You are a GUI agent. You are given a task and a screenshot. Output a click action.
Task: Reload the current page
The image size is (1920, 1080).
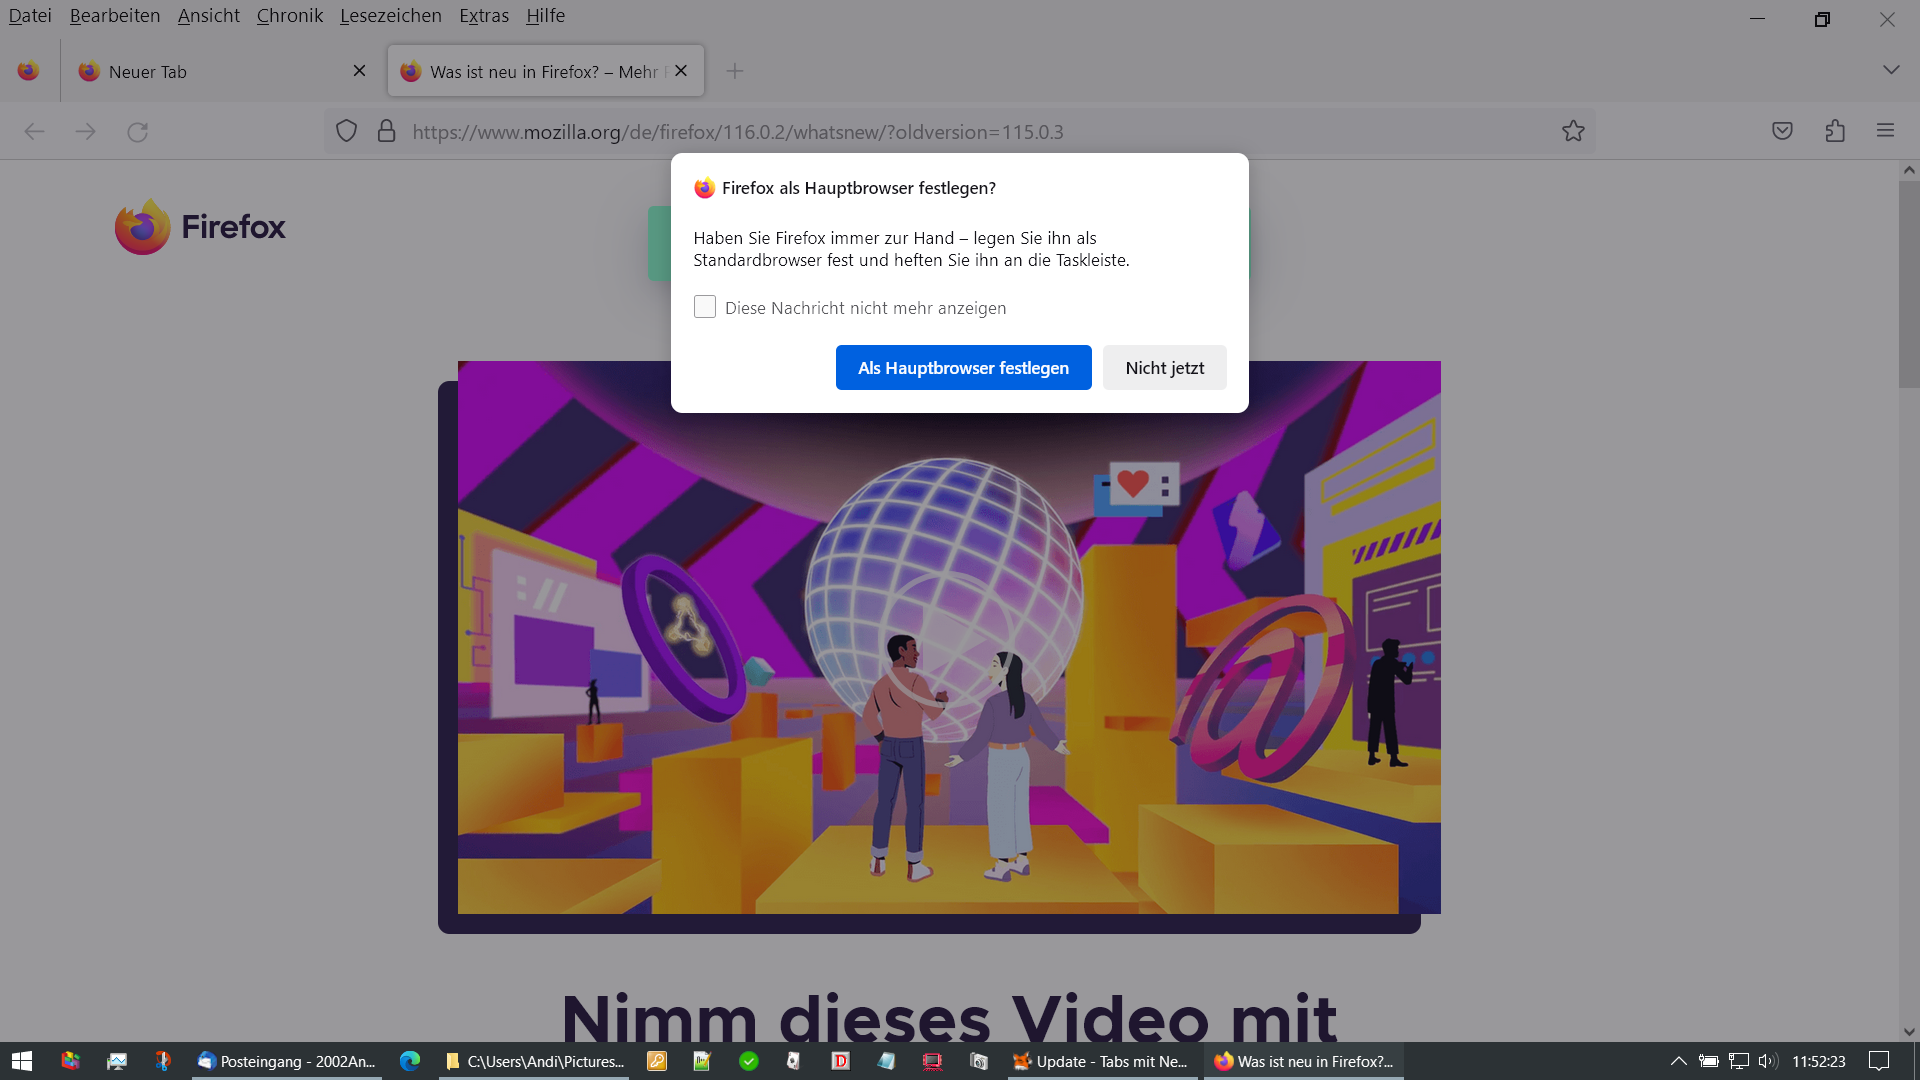pos(137,131)
